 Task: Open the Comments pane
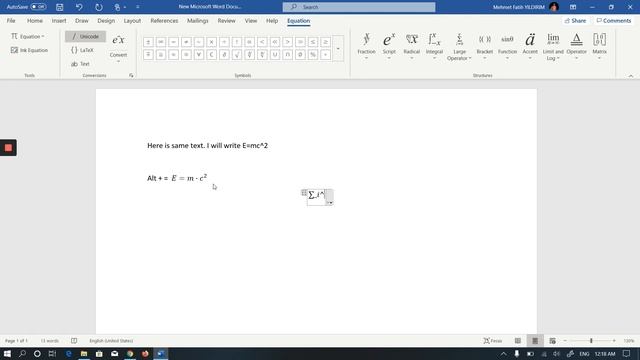[613, 21]
